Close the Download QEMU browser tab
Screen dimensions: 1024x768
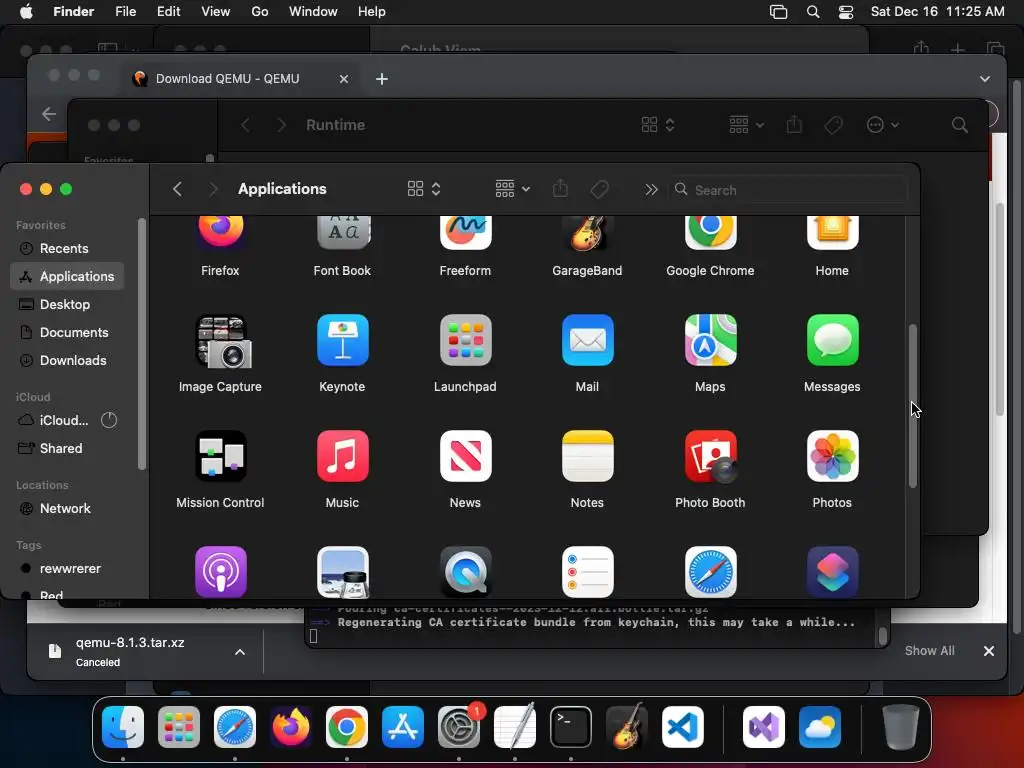pyautogui.click(x=344, y=79)
